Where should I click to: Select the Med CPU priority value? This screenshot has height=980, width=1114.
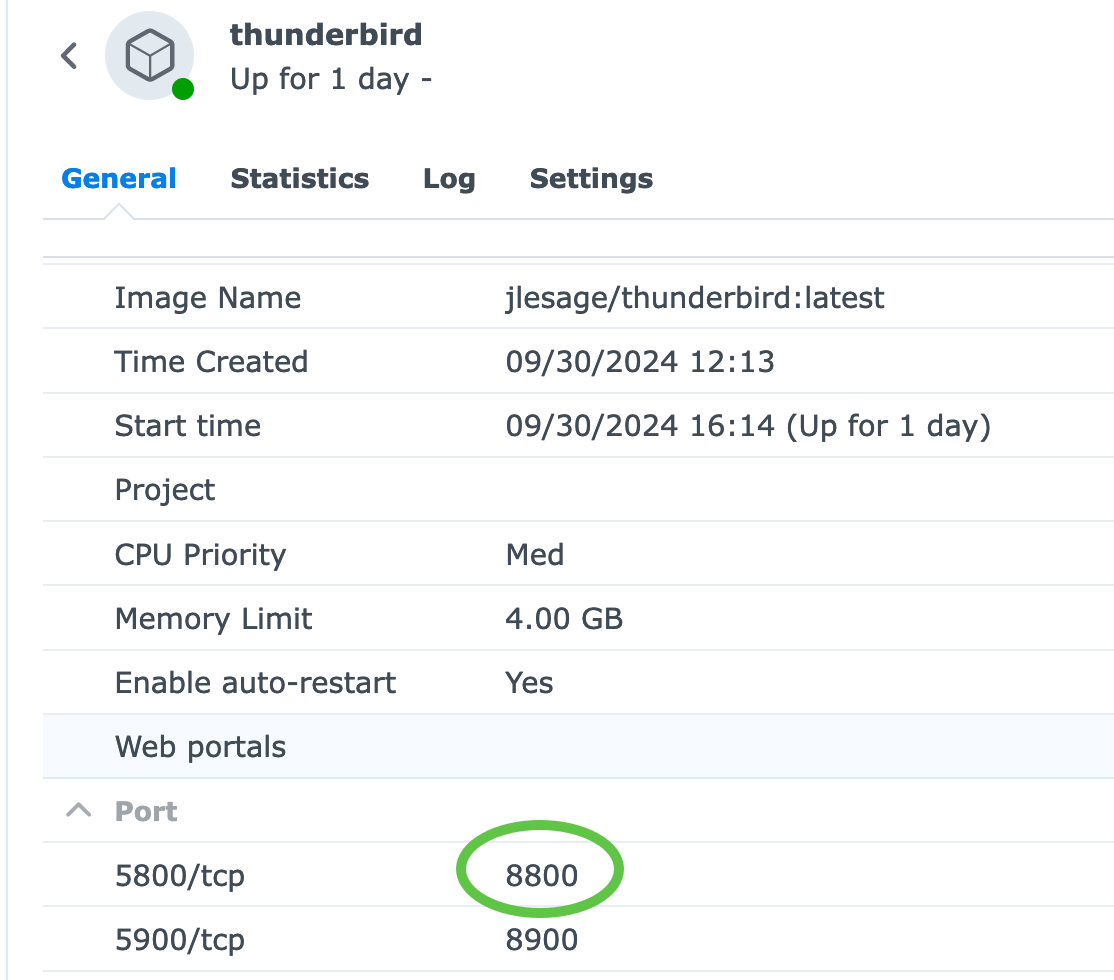[x=535, y=554]
